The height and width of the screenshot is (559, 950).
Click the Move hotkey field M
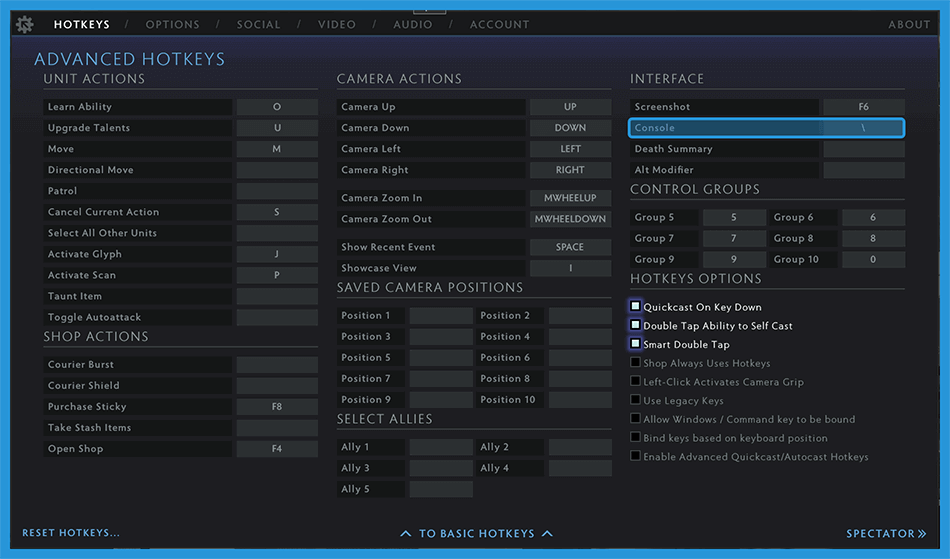[x=277, y=149]
